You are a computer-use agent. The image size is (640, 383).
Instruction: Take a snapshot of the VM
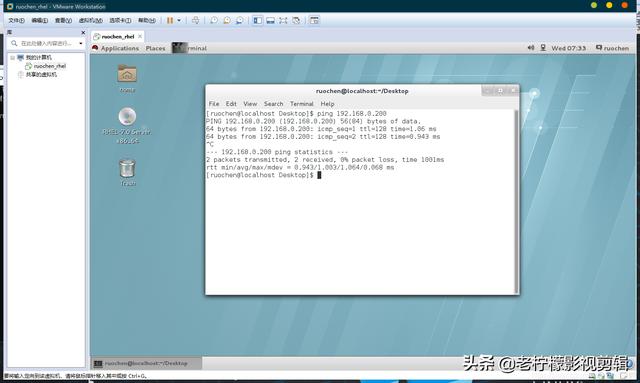214,20
